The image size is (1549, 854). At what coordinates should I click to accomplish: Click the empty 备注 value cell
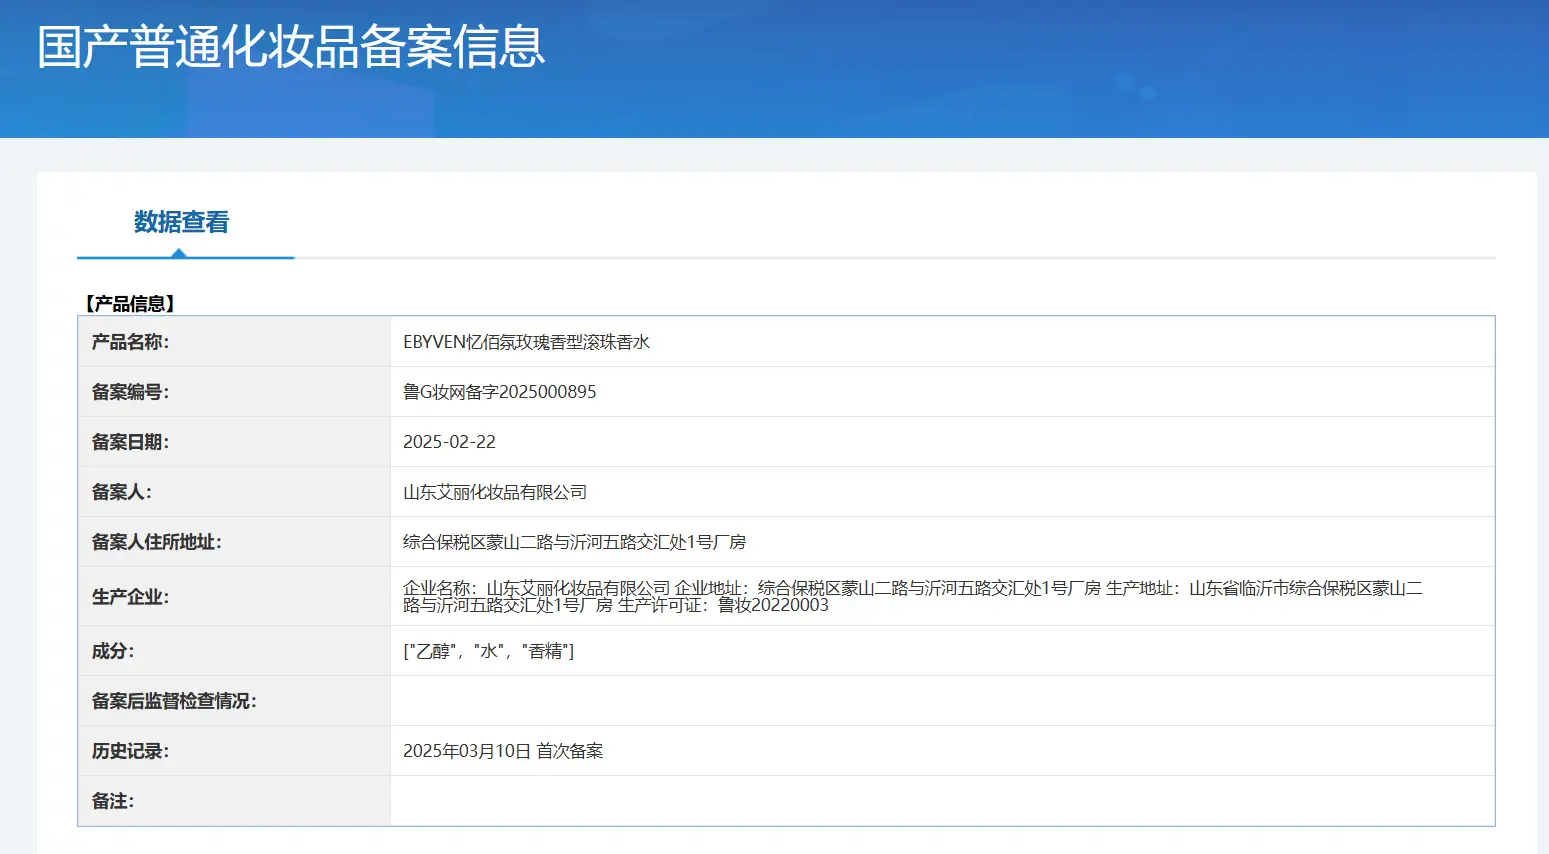(x=942, y=801)
